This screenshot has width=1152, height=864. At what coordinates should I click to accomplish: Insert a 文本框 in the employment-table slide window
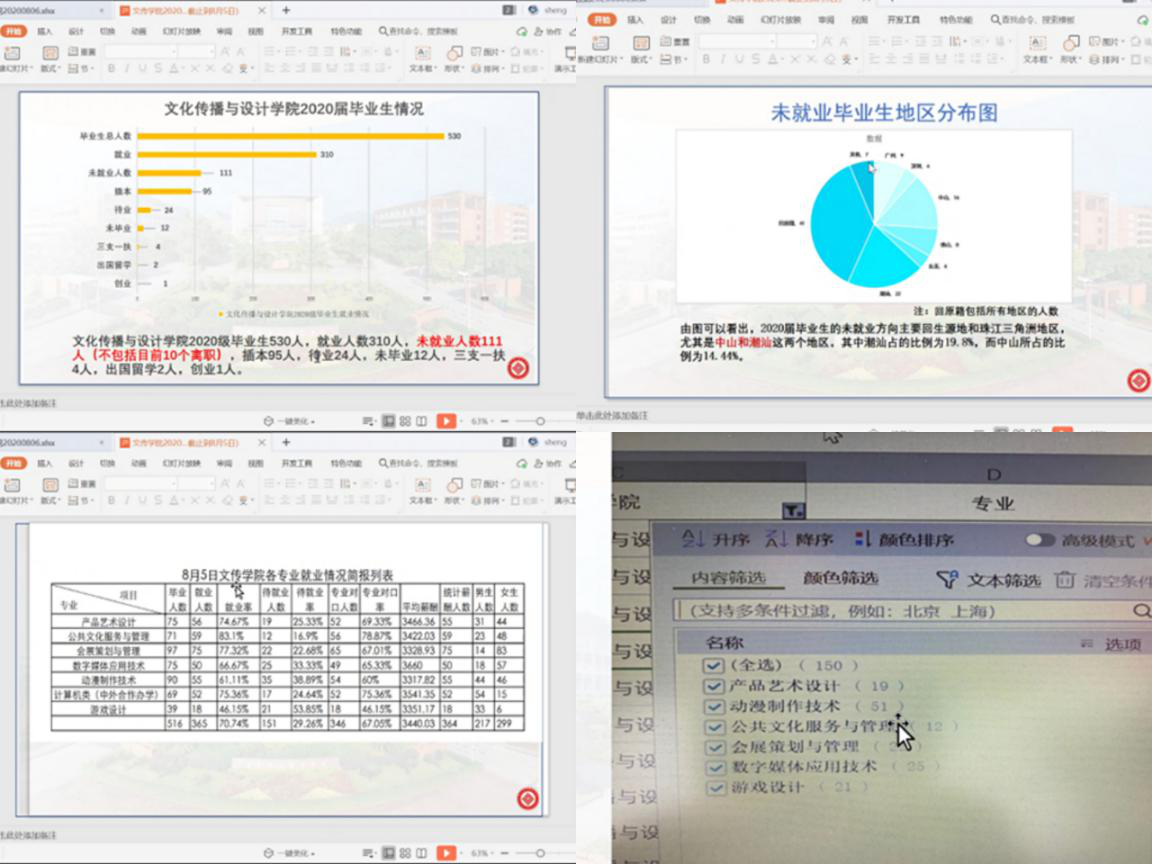point(422,491)
